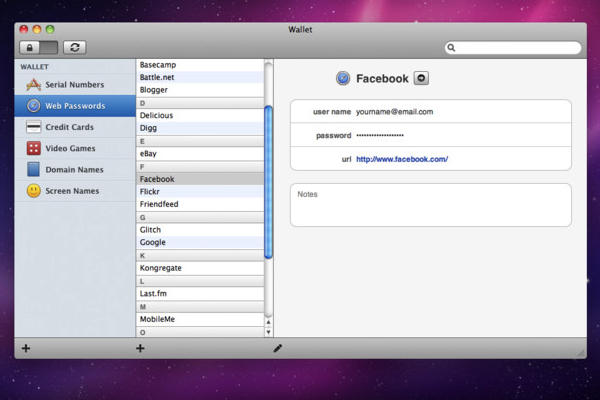Open Domain Names category
Screen dimensions: 600x400
75,170
